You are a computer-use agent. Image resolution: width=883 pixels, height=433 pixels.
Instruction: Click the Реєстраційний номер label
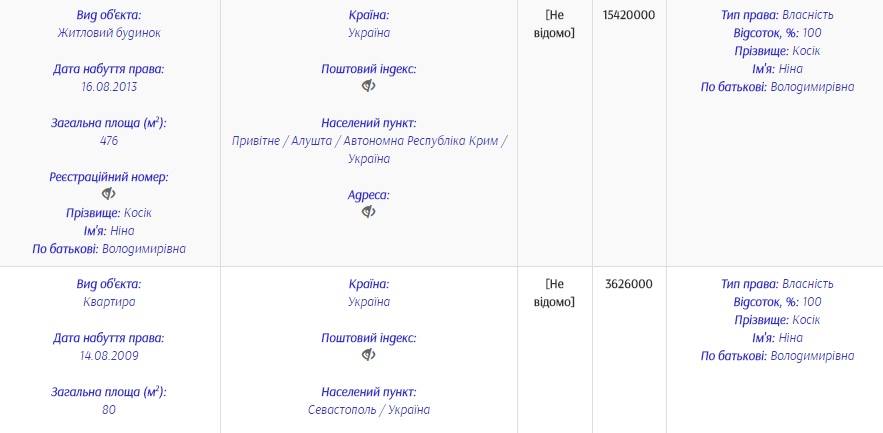point(109,177)
